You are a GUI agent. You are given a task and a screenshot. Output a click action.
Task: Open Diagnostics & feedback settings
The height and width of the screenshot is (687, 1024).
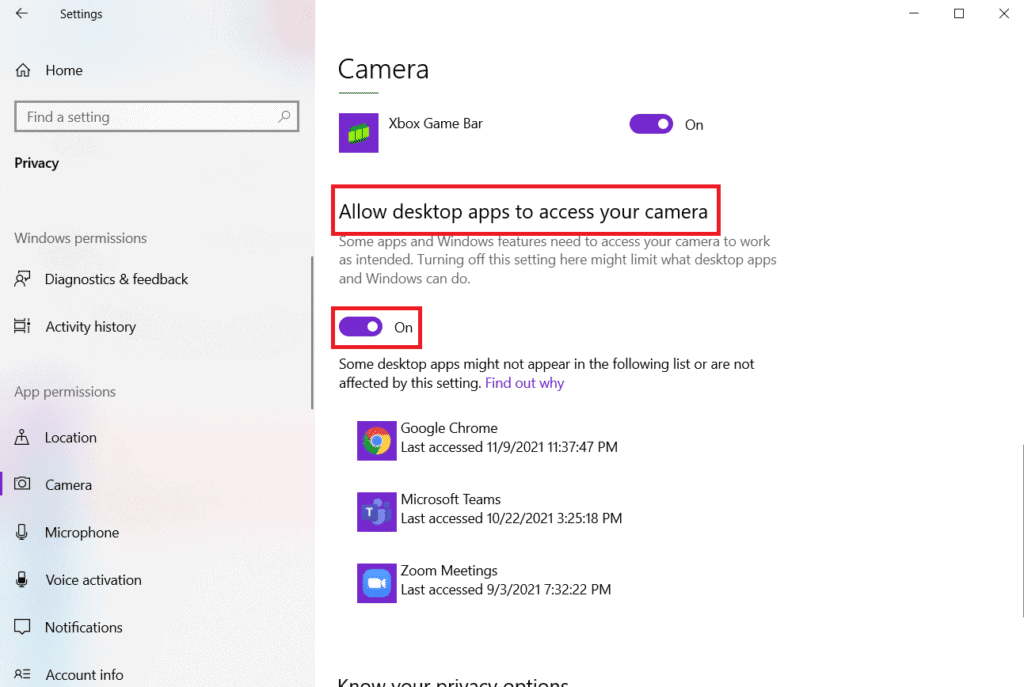tap(116, 280)
